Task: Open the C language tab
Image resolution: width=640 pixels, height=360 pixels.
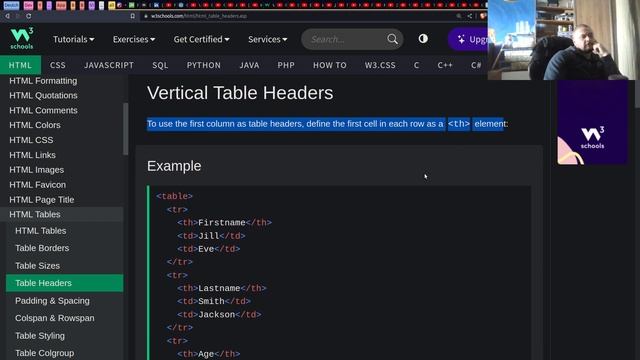Action: (416, 65)
